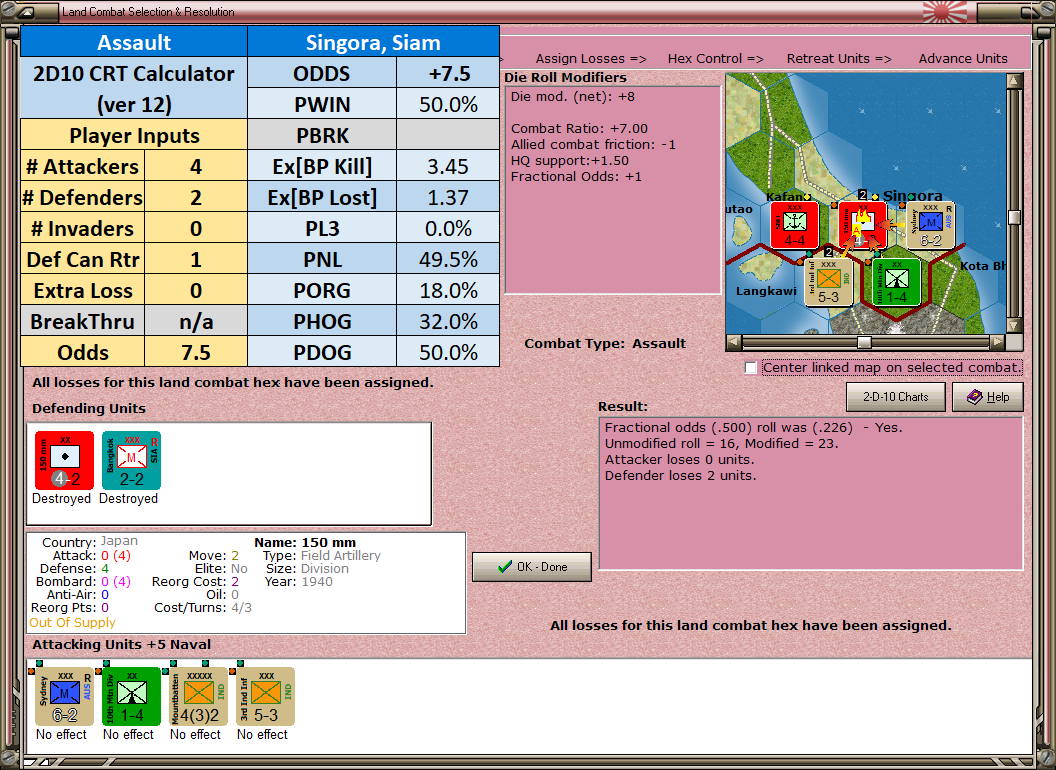This screenshot has width=1056, height=770.
Task: Click the OK - Done button
Action: [532, 567]
